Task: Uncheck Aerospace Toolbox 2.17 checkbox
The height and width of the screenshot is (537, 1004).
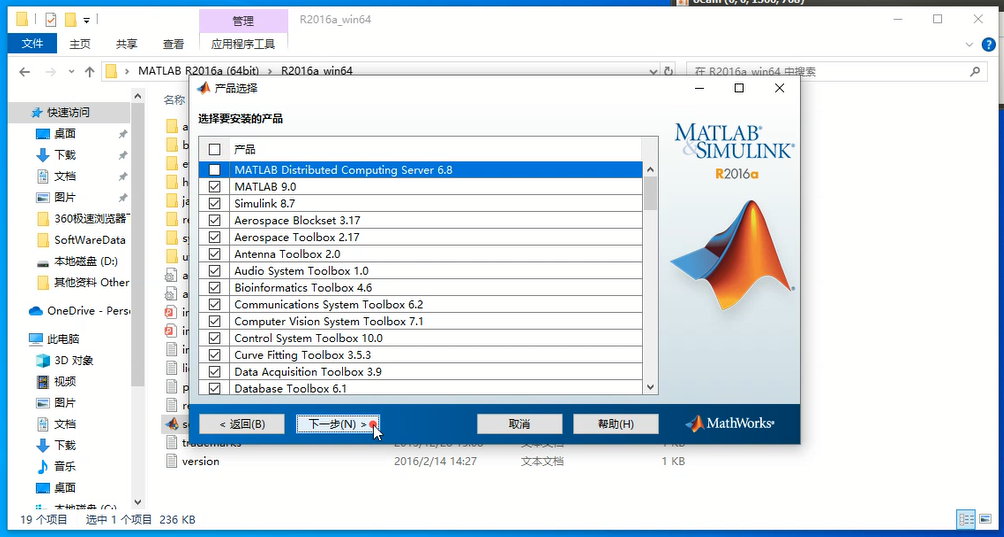Action: click(x=215, y=237)
